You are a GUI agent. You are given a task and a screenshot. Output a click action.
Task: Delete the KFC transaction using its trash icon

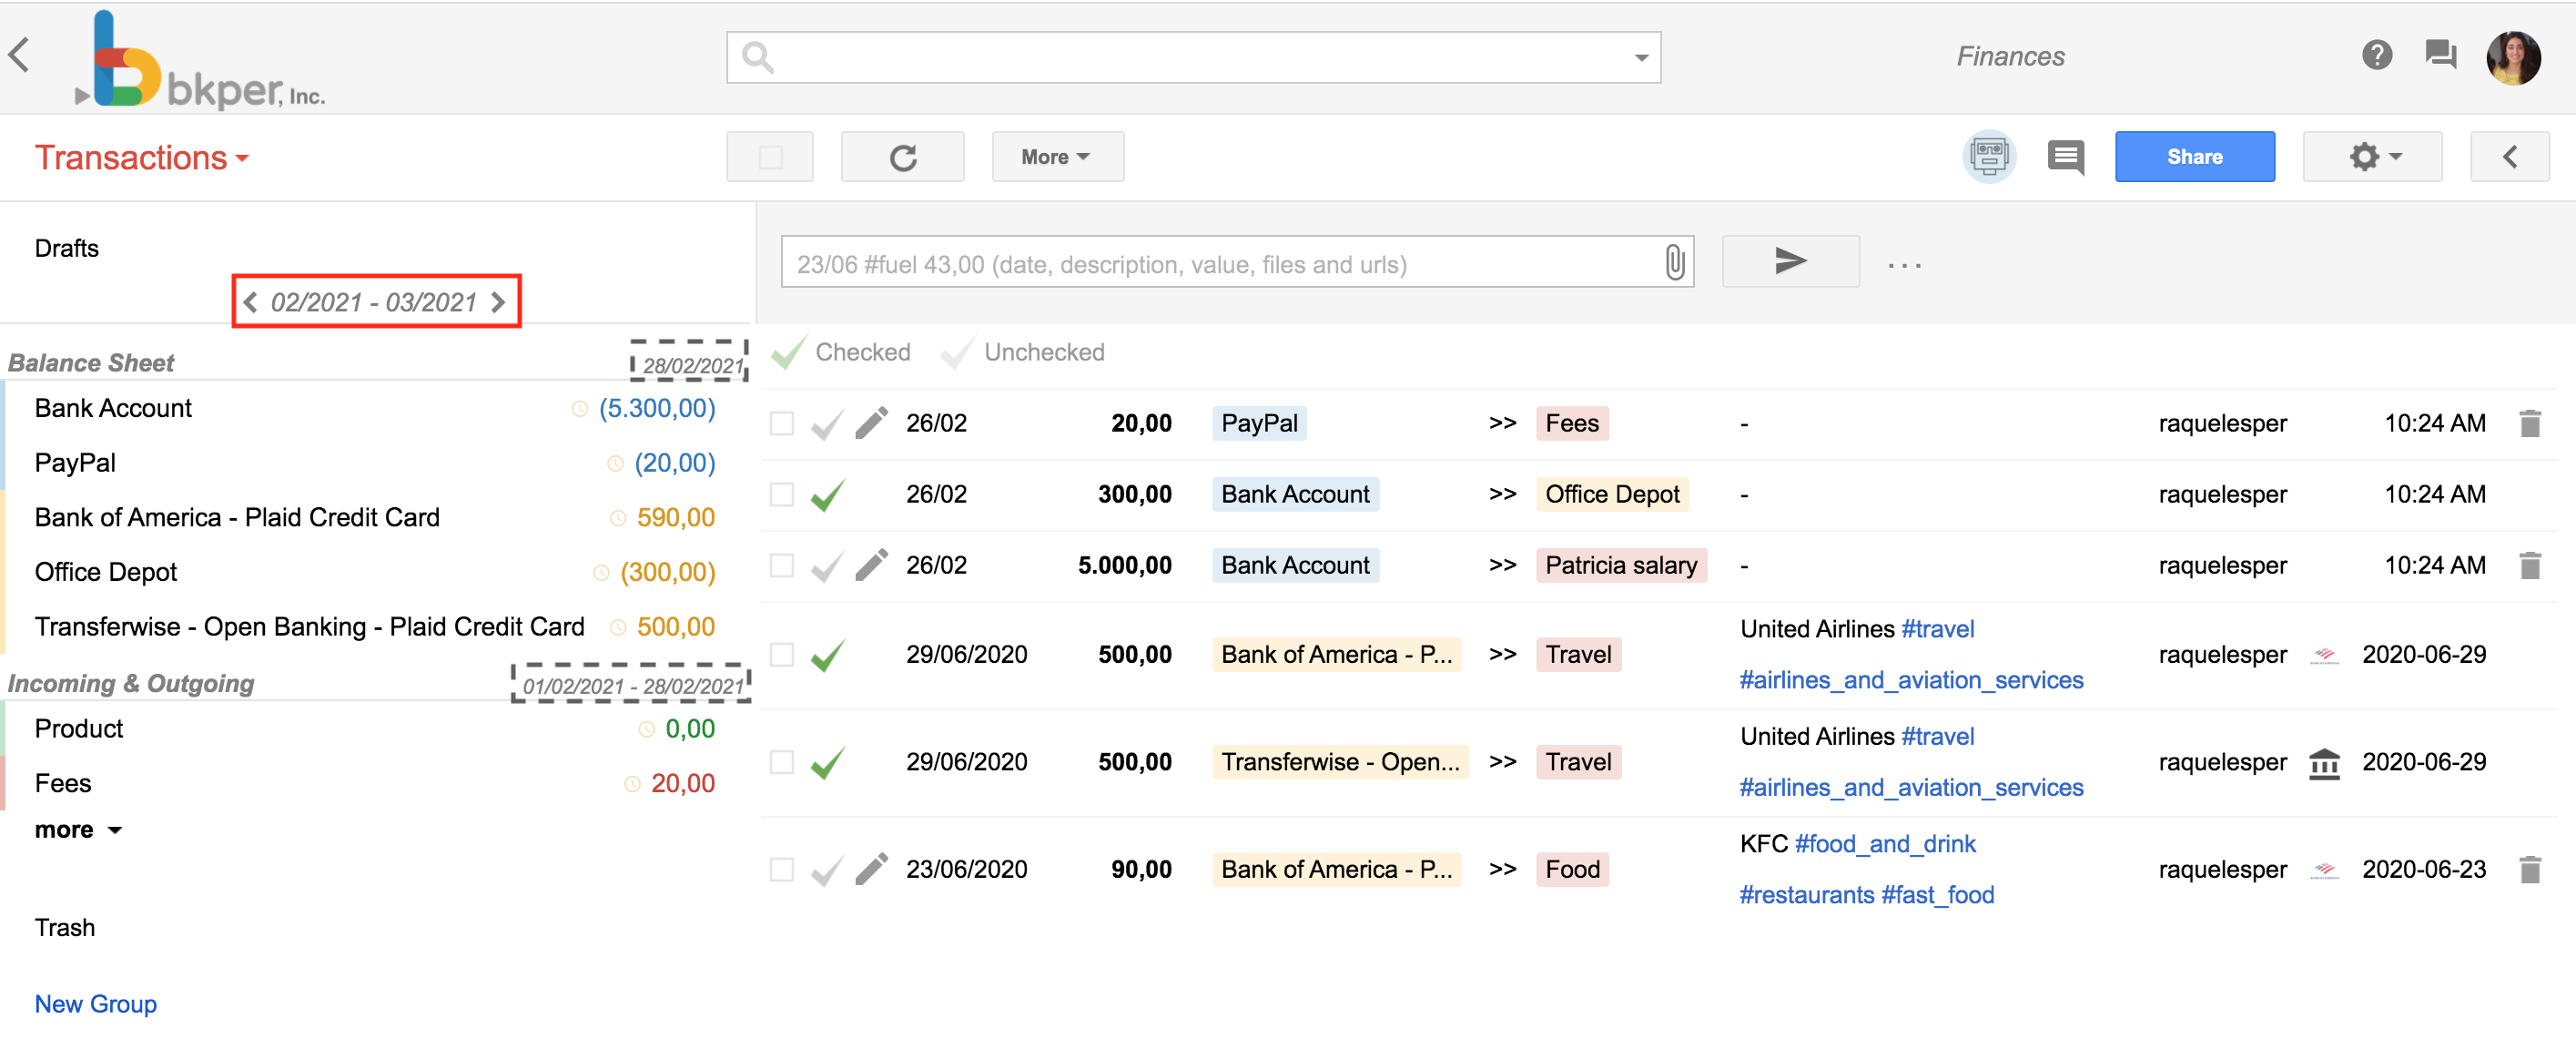point(2531,868)
